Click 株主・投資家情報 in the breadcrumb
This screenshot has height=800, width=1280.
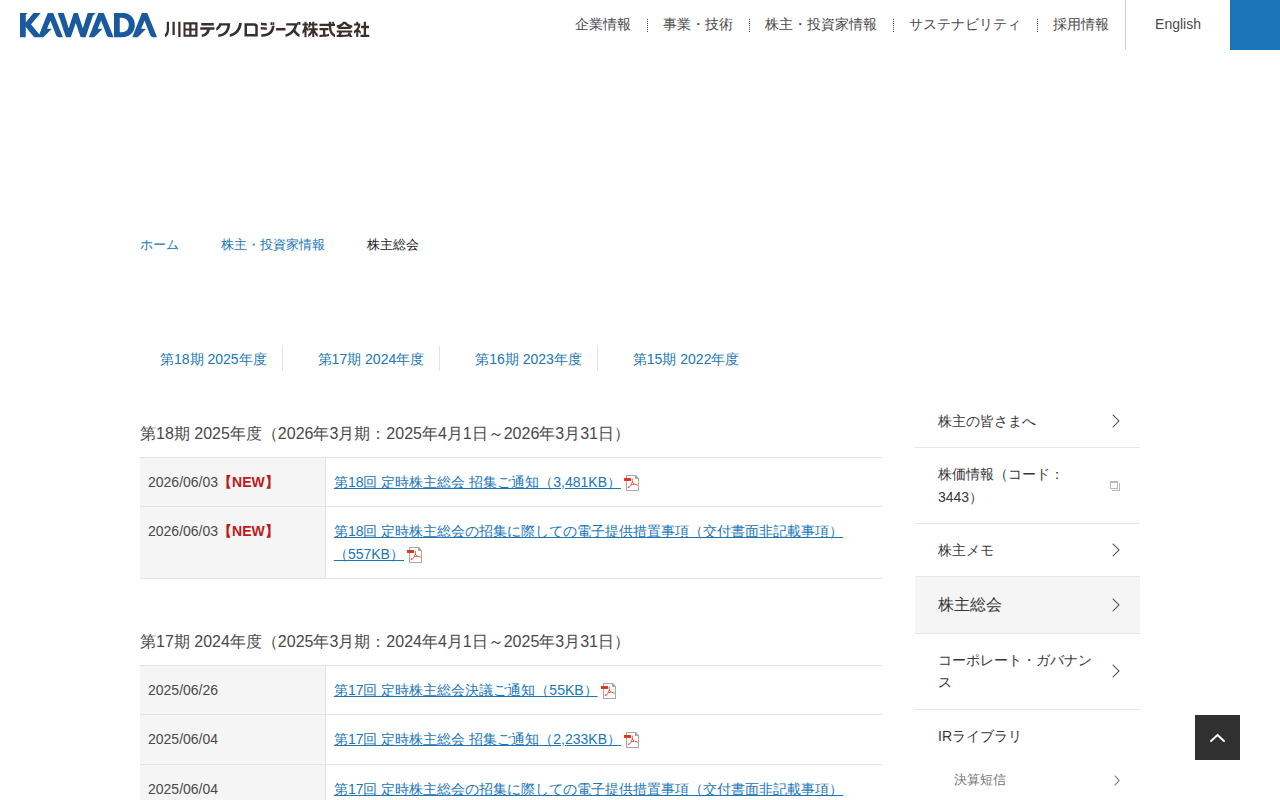point(273,245)
